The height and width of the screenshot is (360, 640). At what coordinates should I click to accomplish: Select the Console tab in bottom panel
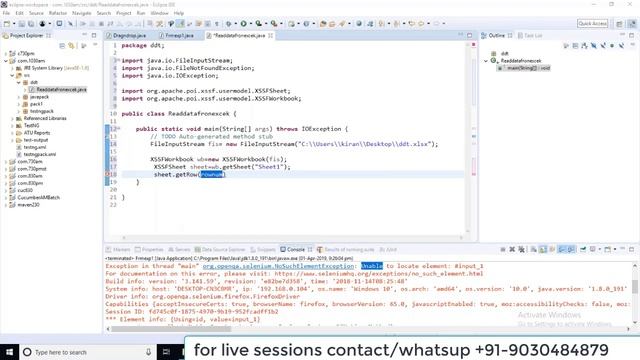click(x=296, y=249)
